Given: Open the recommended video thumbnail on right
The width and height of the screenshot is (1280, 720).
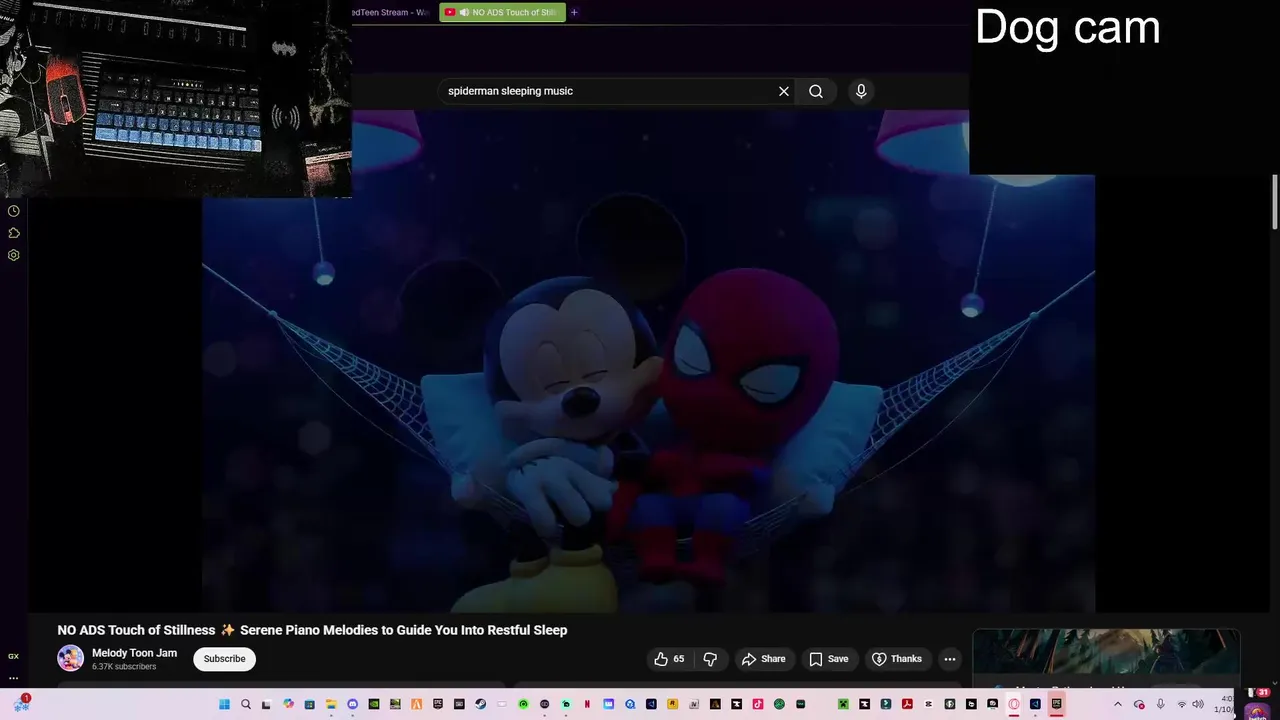Looking at the screenshot, I should tap(1106, 654).
